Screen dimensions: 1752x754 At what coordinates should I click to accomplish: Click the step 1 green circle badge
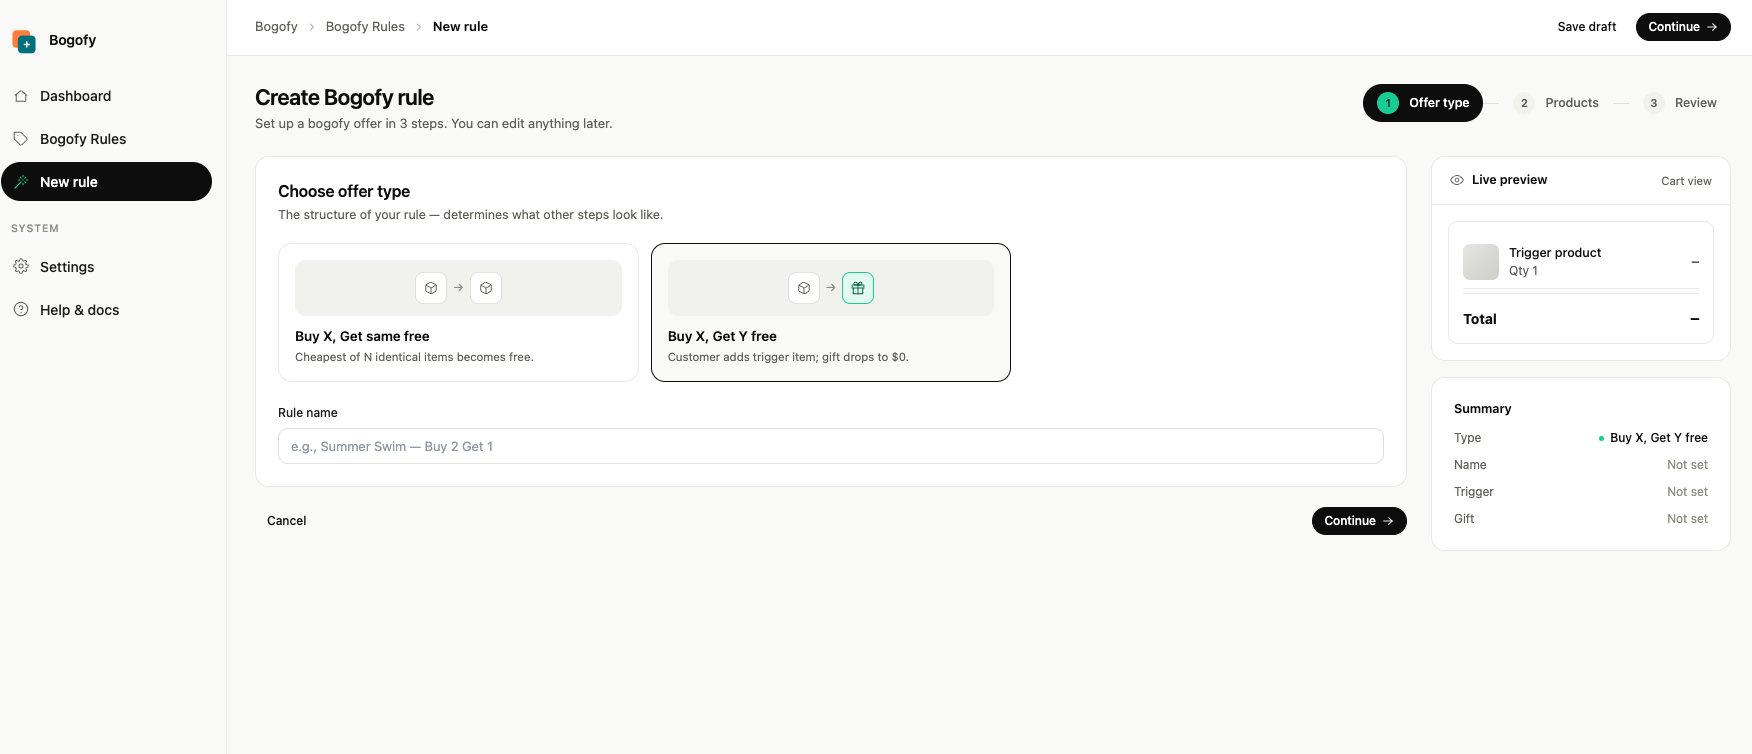click(x=1388, y=103)
